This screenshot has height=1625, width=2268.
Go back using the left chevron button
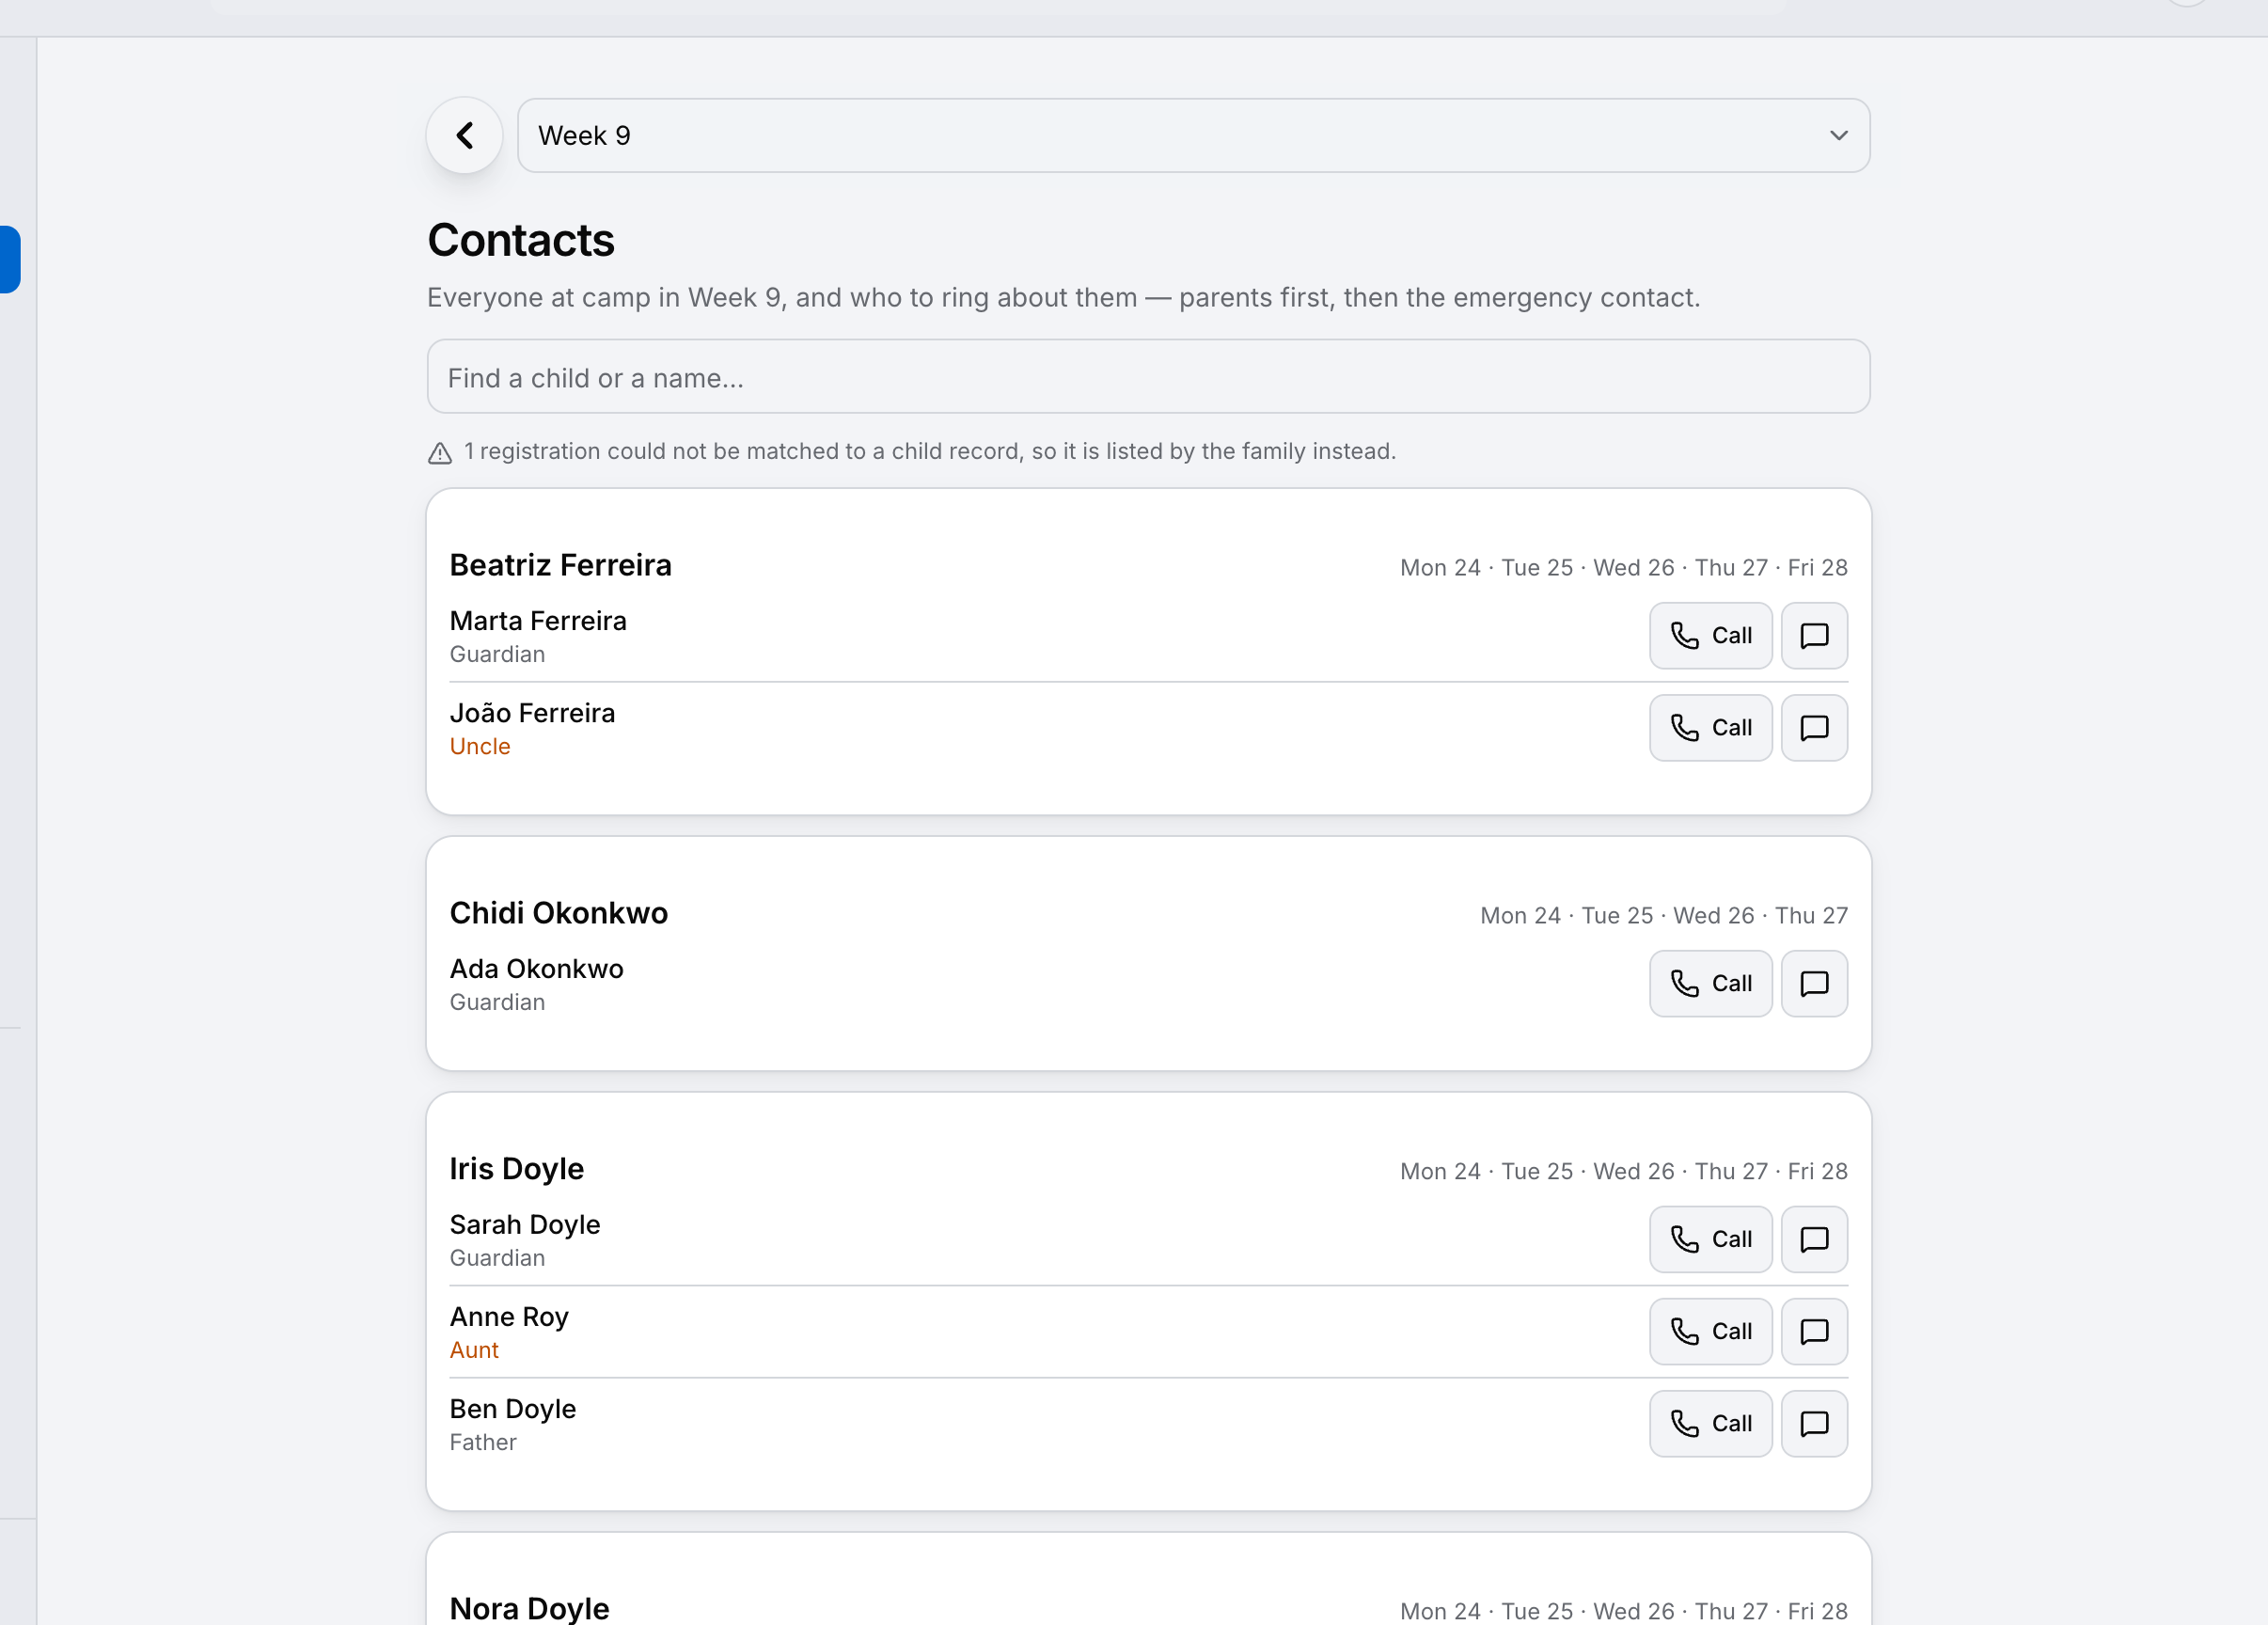[x=464, y=135]
